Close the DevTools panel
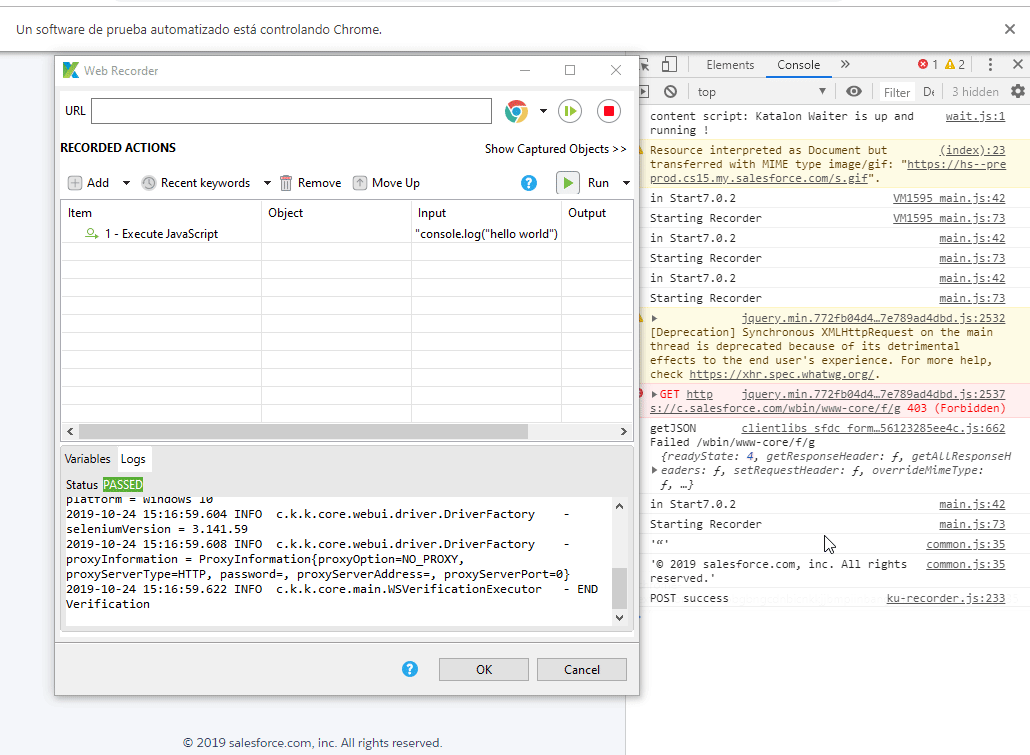This screenshot has width=1030, height=755. coord(1018,64)
